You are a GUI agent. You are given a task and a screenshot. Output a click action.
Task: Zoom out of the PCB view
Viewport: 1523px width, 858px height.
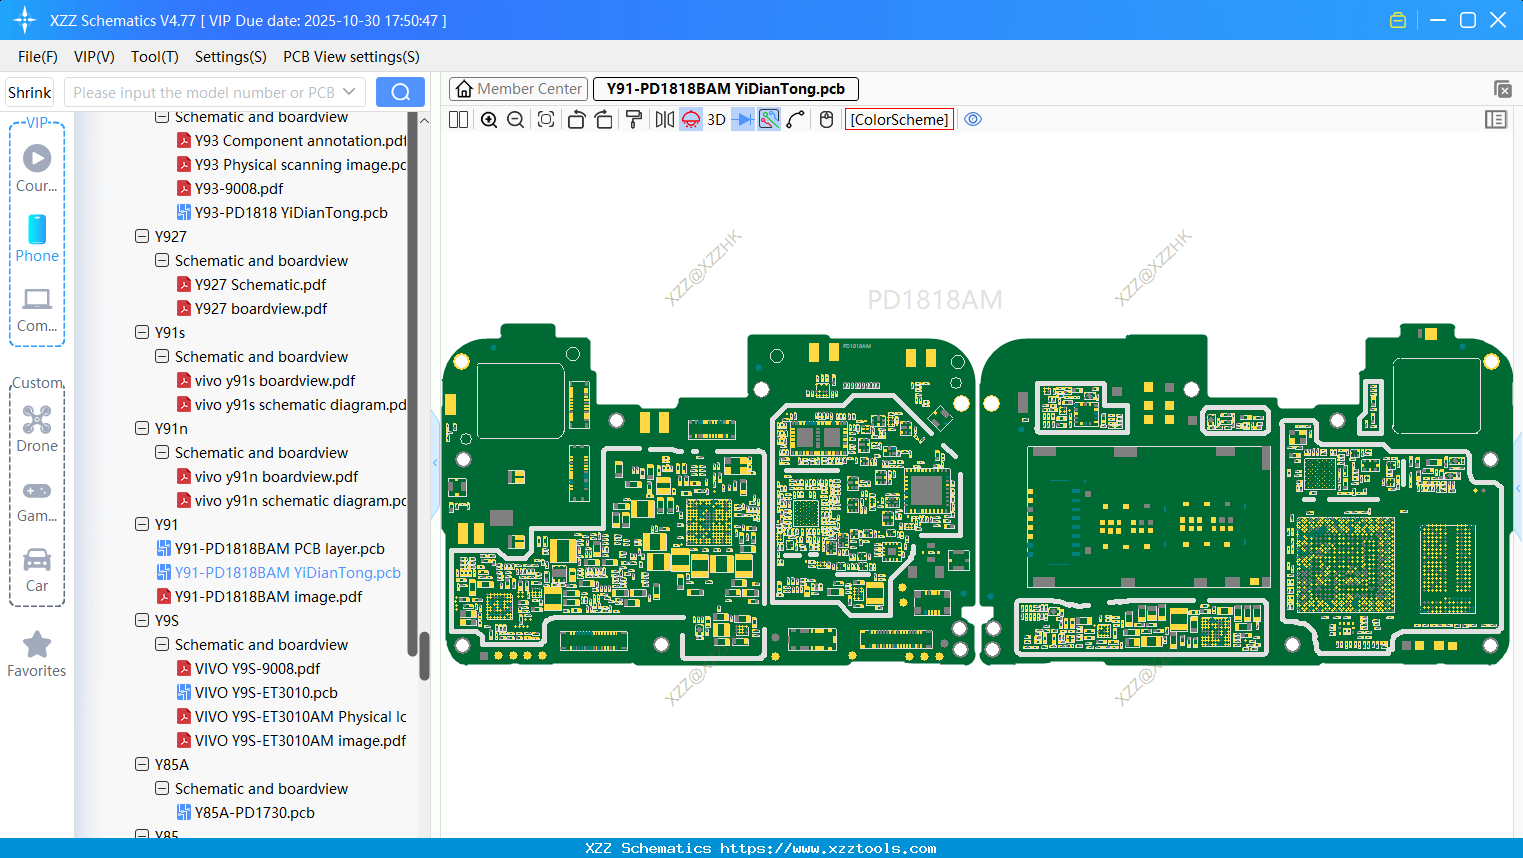click(515, 119)
